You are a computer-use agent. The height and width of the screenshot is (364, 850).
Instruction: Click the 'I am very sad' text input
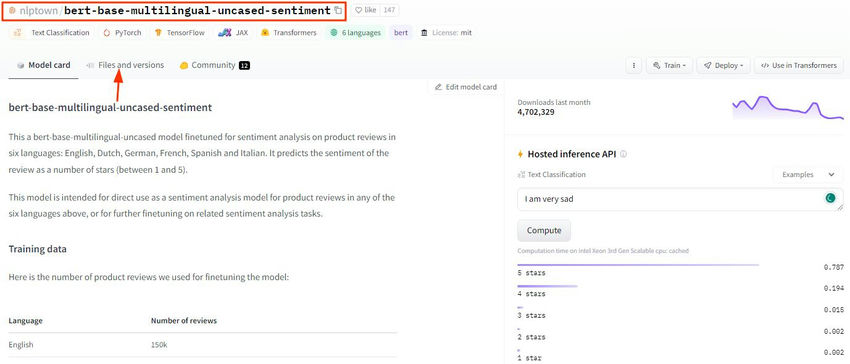(x=680, y=199)
